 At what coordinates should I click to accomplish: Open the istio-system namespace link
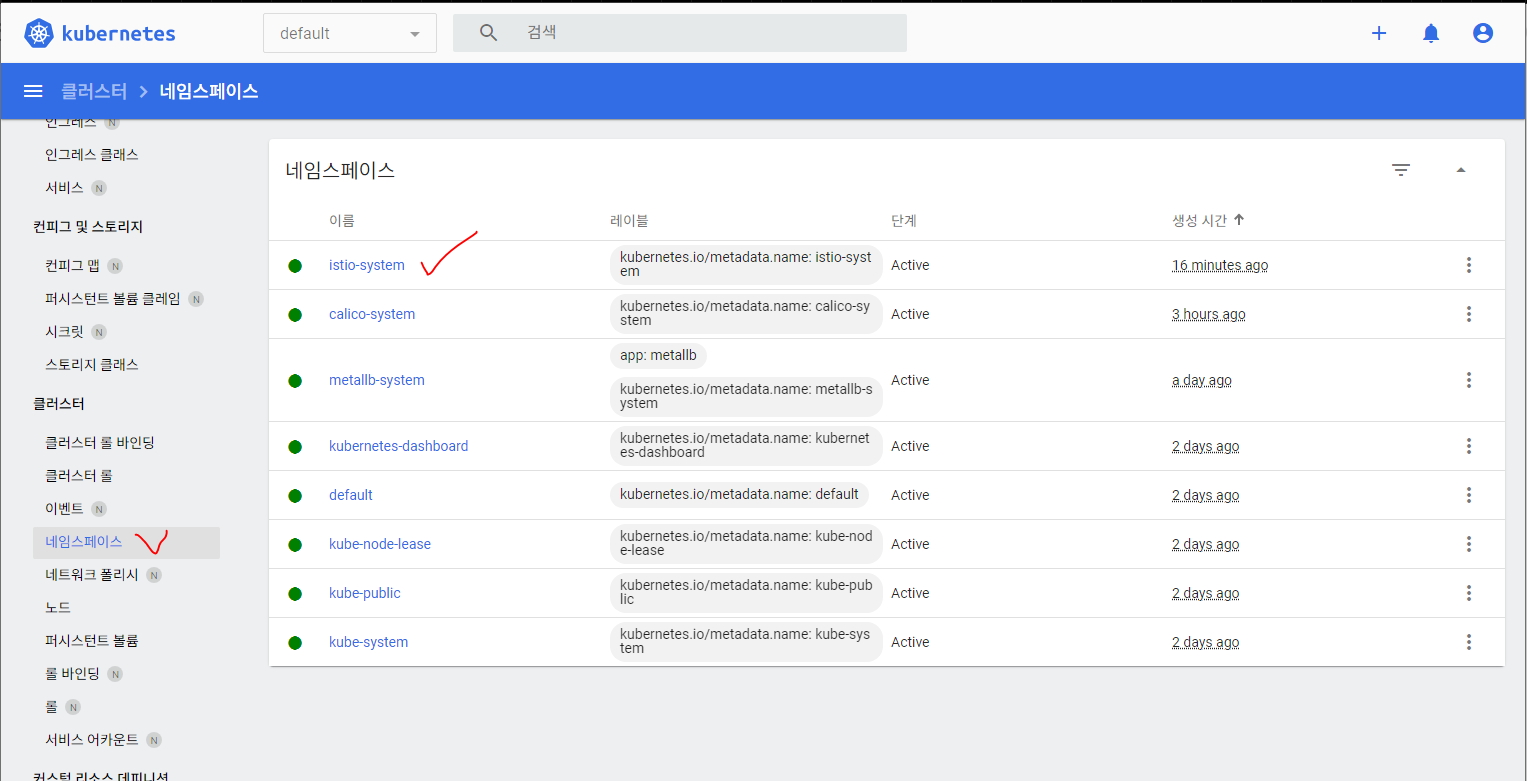click(367, 265)
